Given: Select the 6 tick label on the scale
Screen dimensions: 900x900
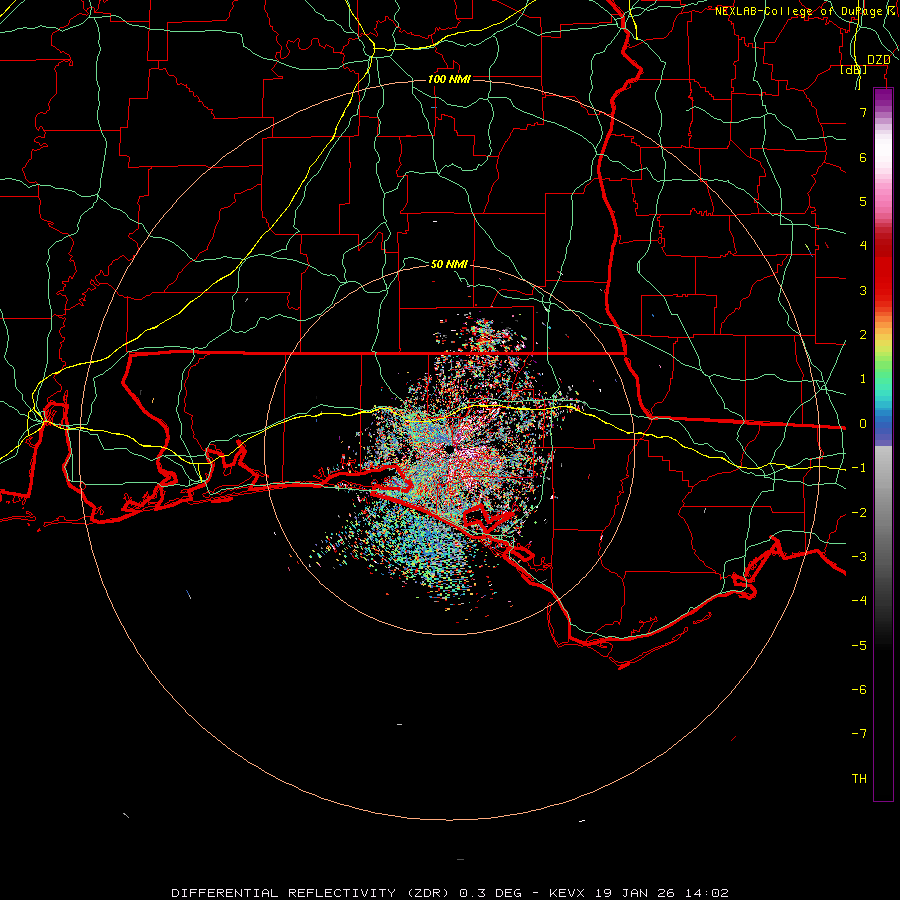Looking at the screenshot, I should (863, 157).
